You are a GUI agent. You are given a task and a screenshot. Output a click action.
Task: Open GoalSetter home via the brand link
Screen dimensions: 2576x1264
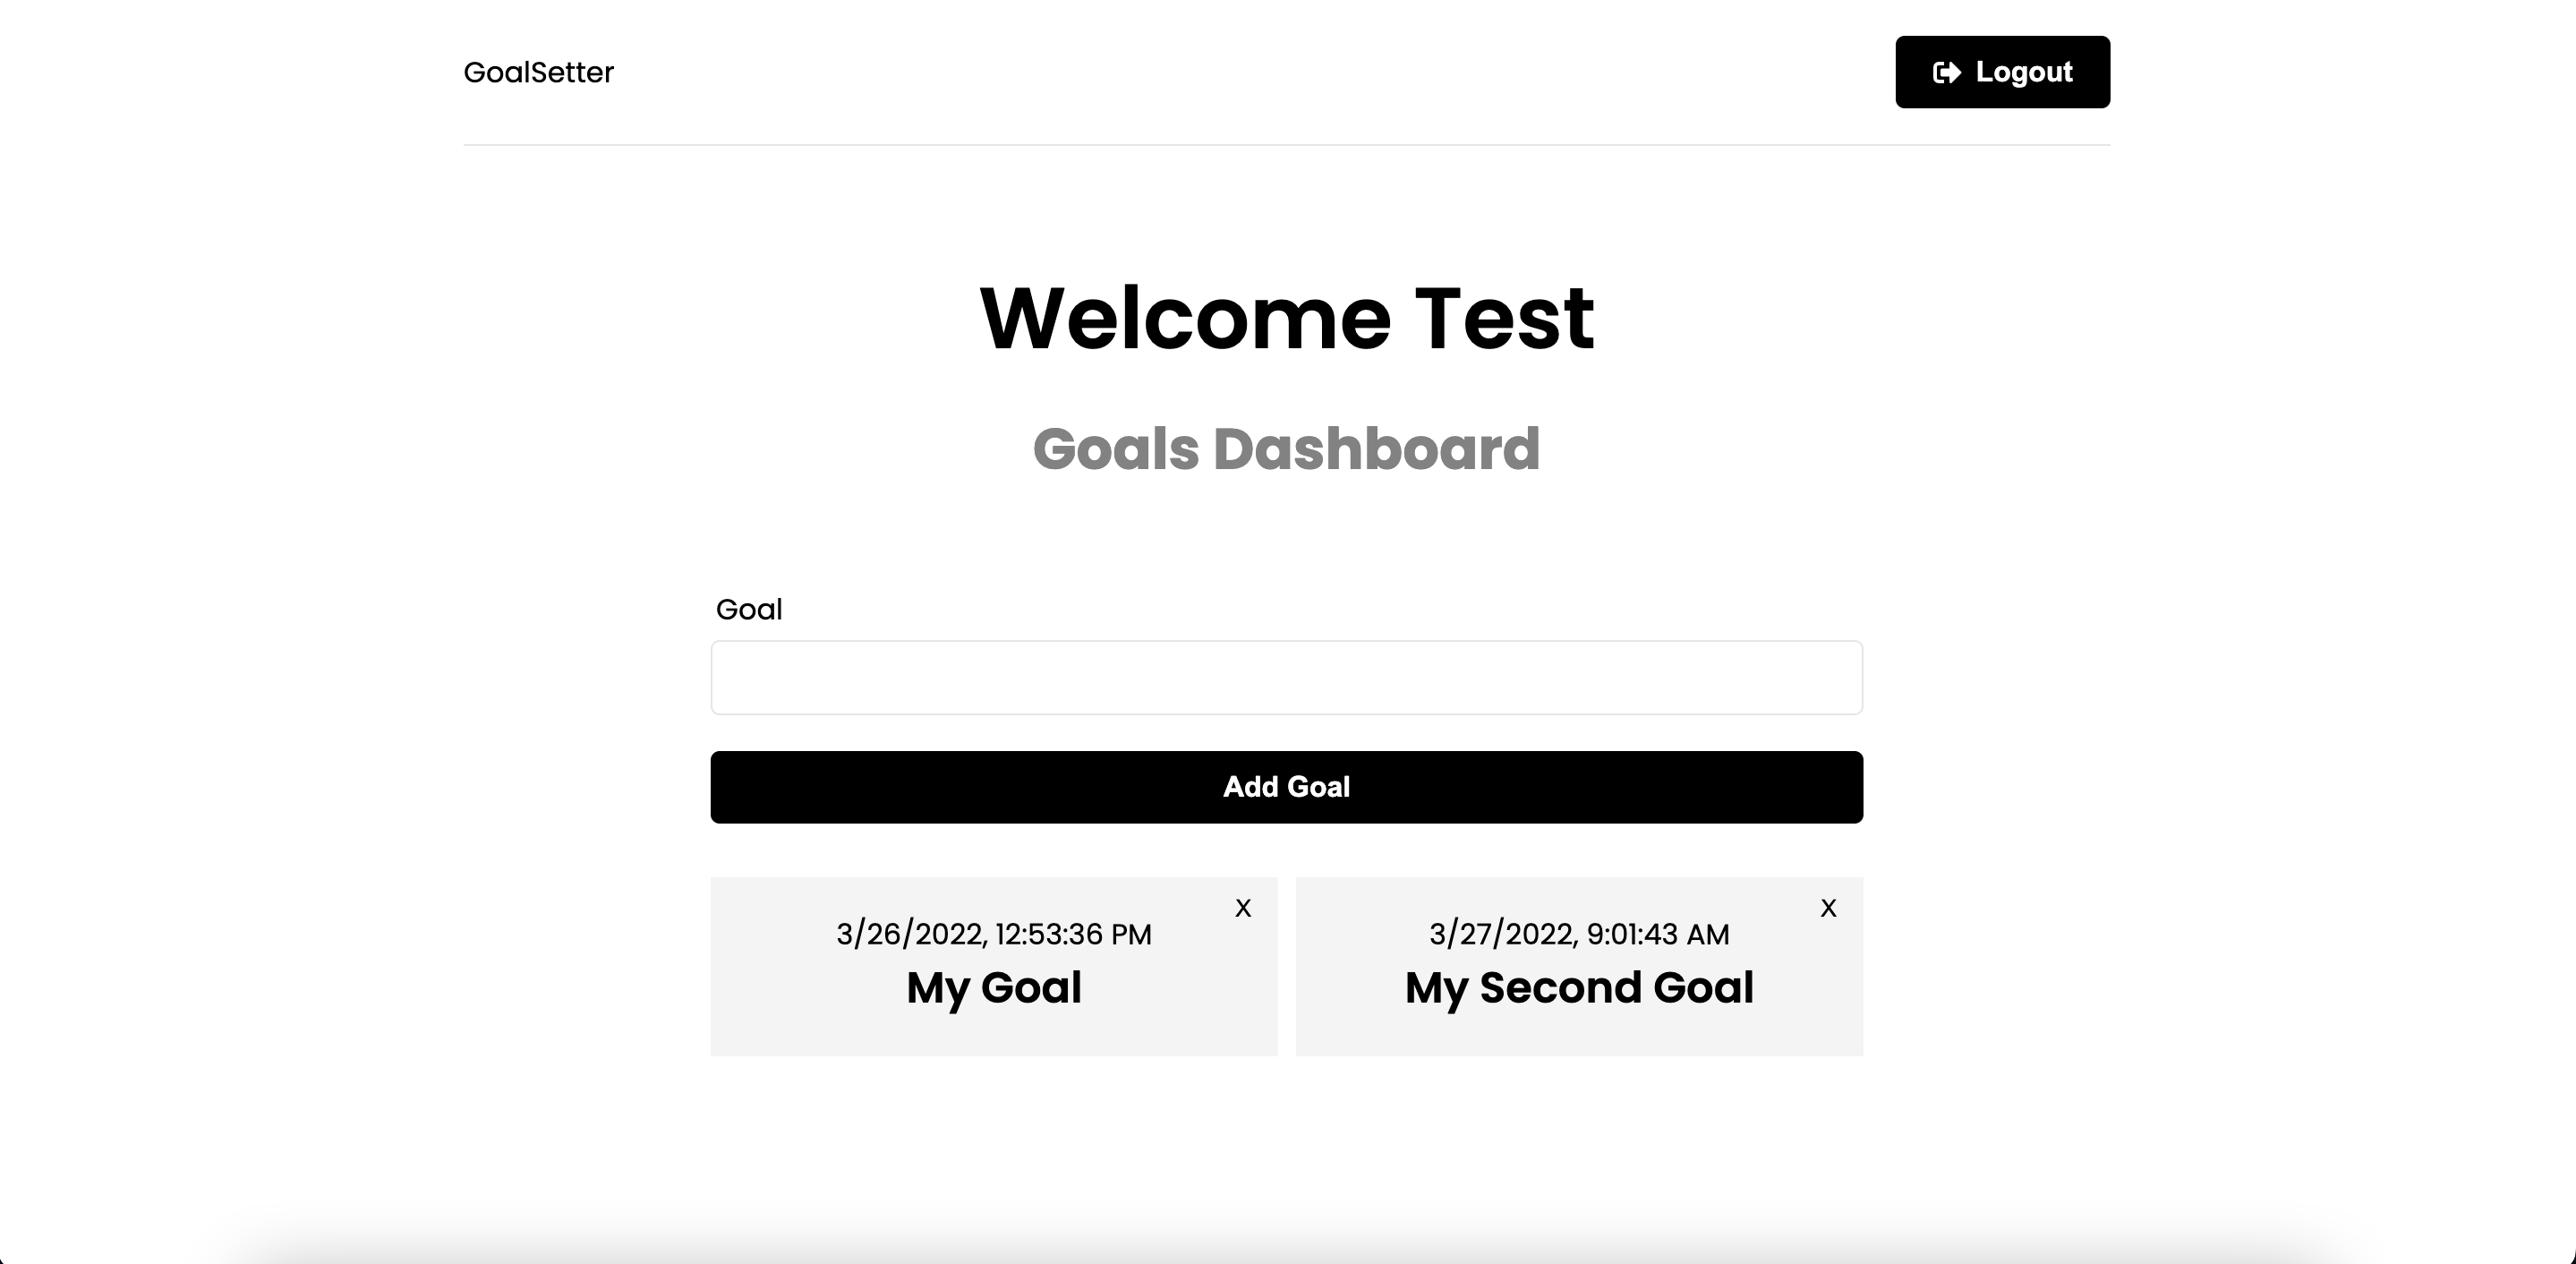(x=538, y=71)
